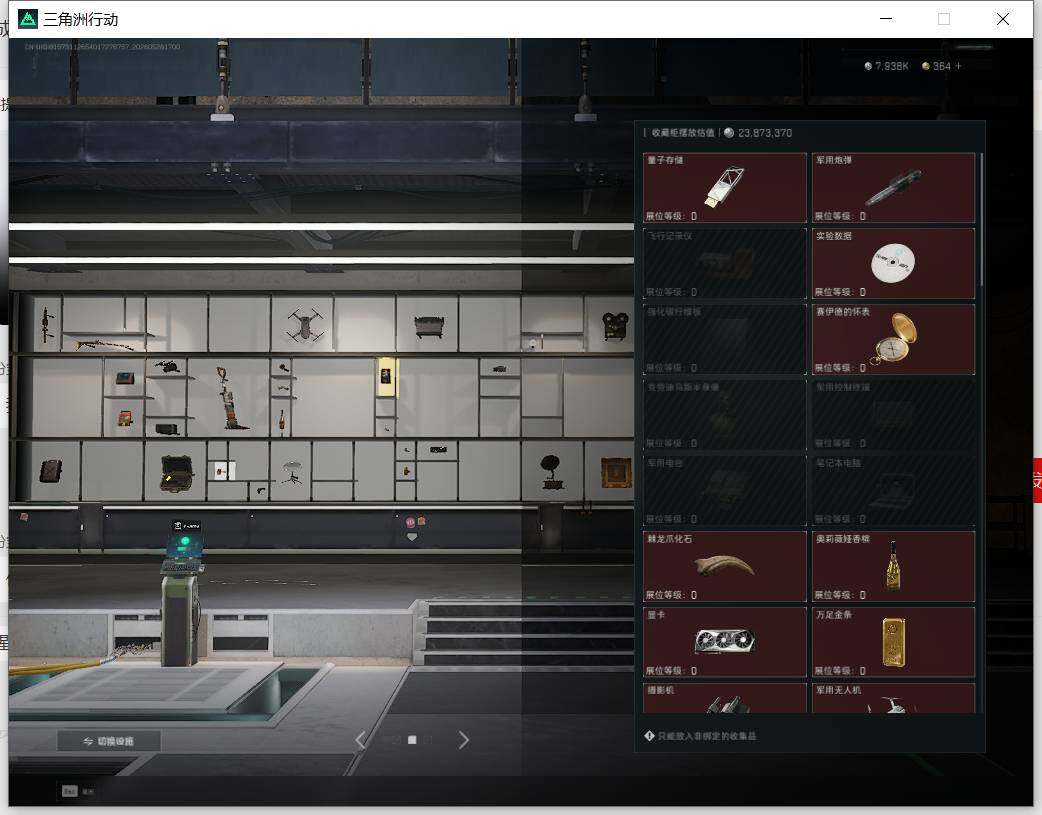Click the dimmed bust statue item card
This screenshot has width=1042, height=815.
[x=724, y=415]
